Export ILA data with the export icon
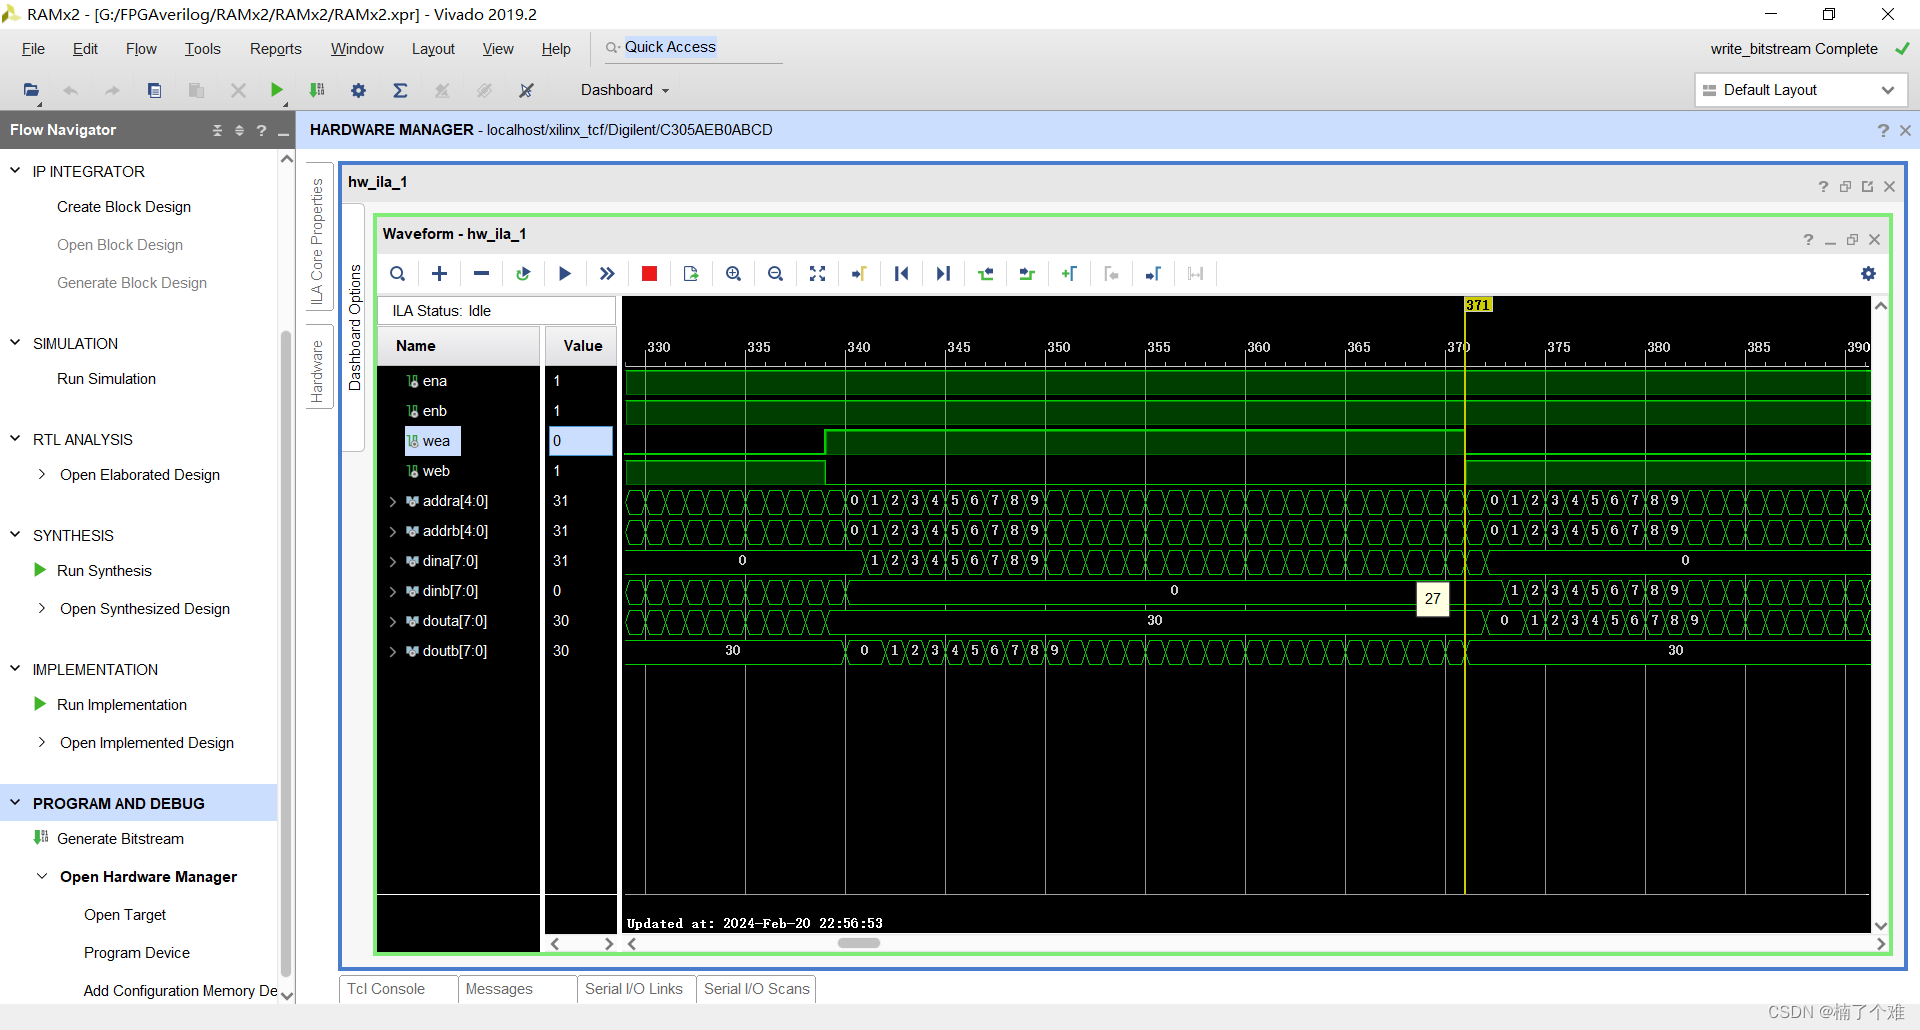 click(691, 274)
